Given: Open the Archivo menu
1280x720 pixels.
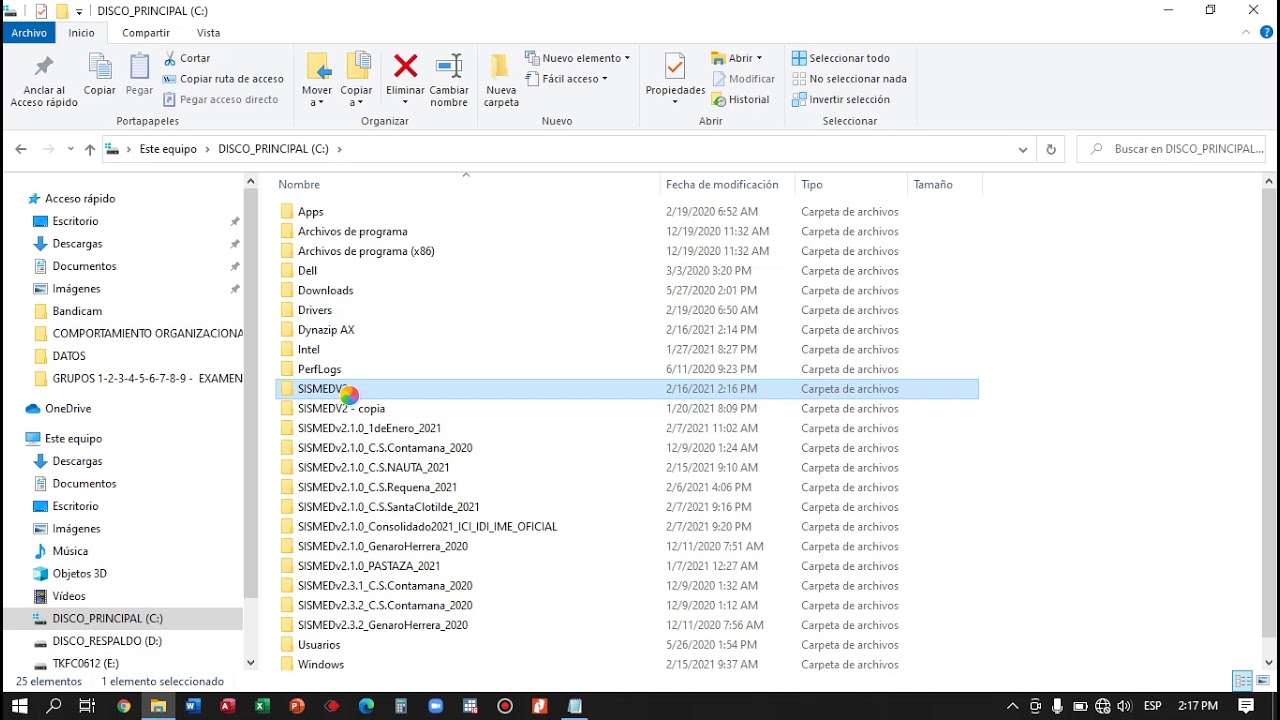Looking at the screenshot, I should (29, 33).
